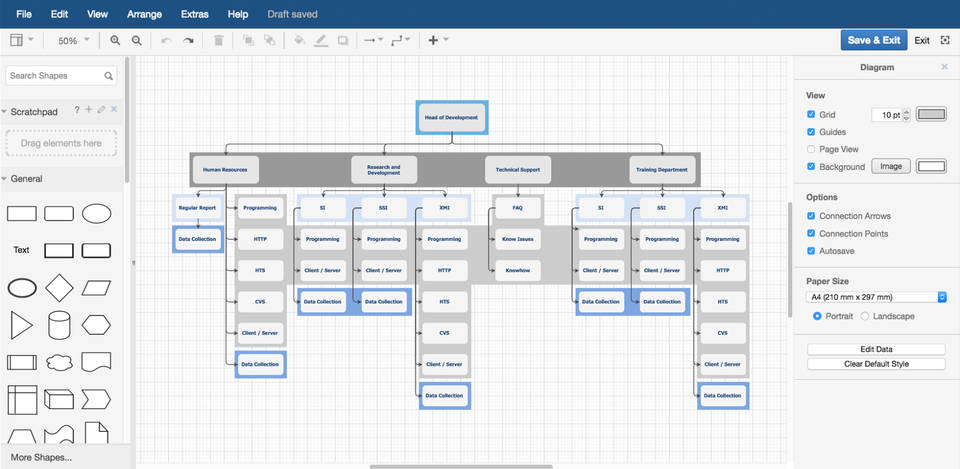This screenshot has height=469, width=960.
Task: Disable the Grid checkbox
Action: [811, 115]
